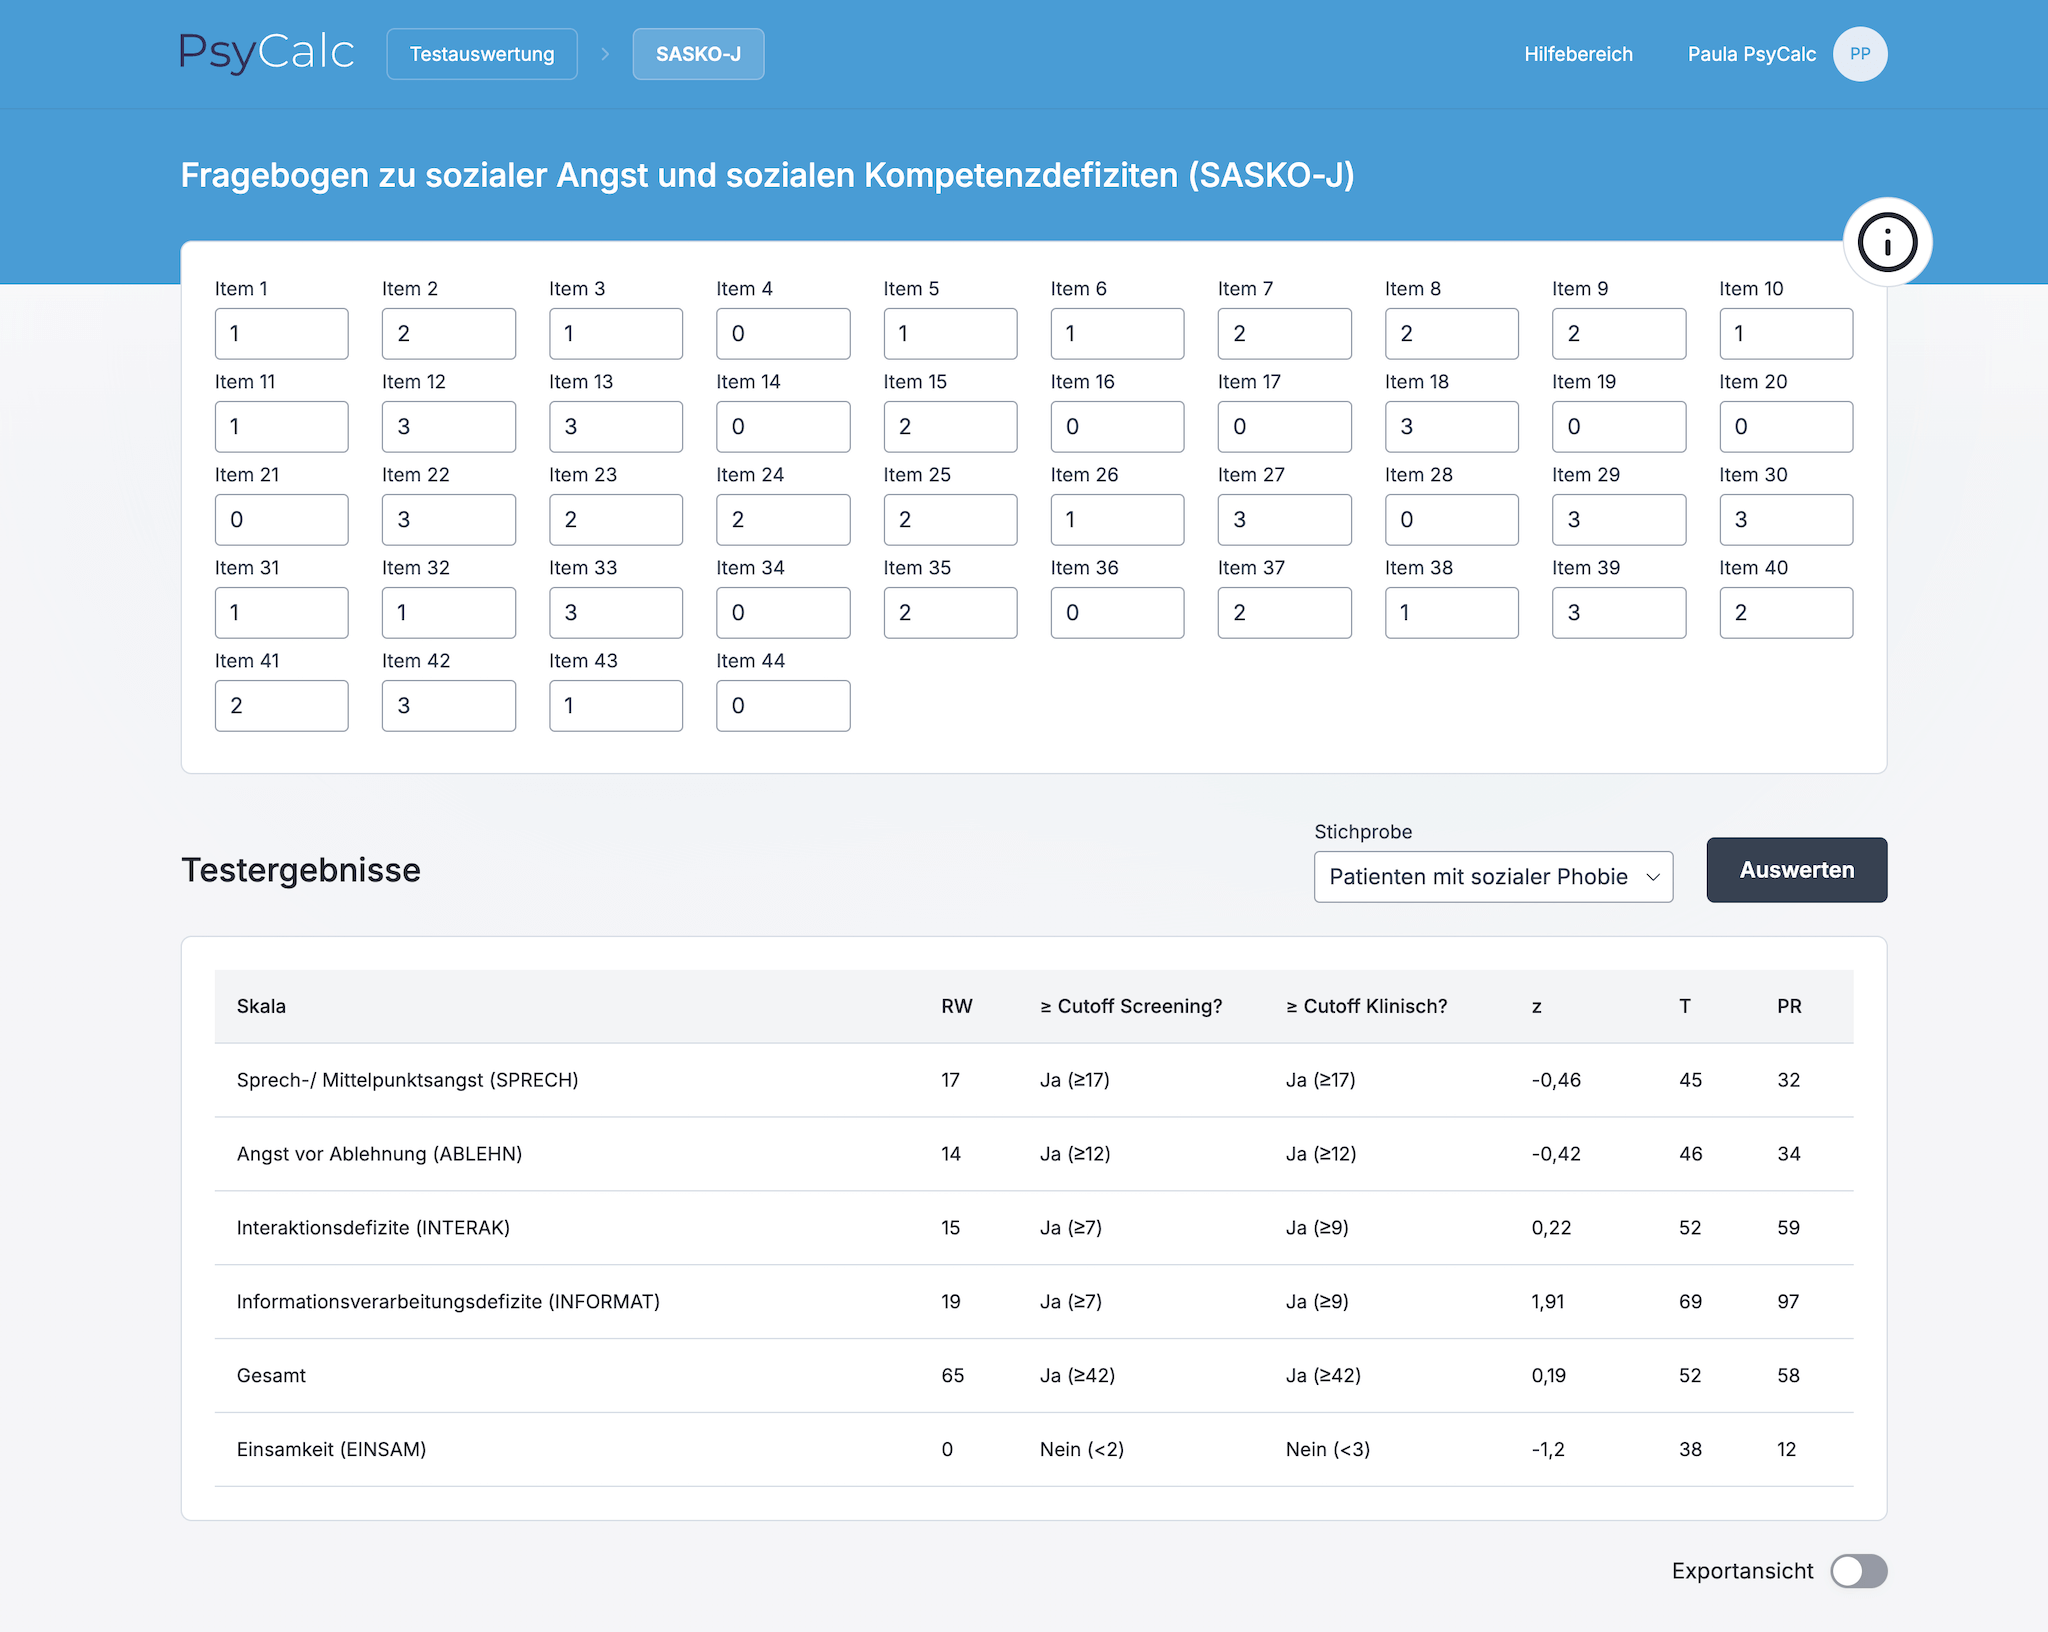Select the Item 25 input box
The image size is (2048, 1632).
click(950, 520)
